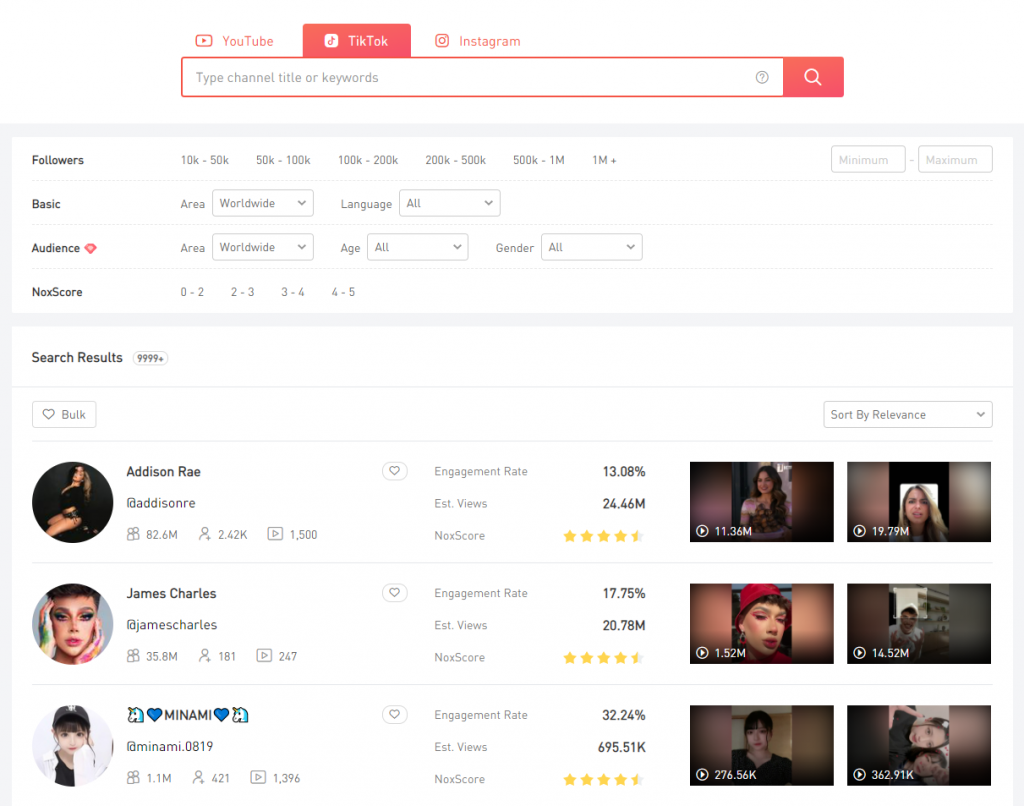
Task: Filter by NoxScore 3 - 4
Action: (x=293, y=292)
